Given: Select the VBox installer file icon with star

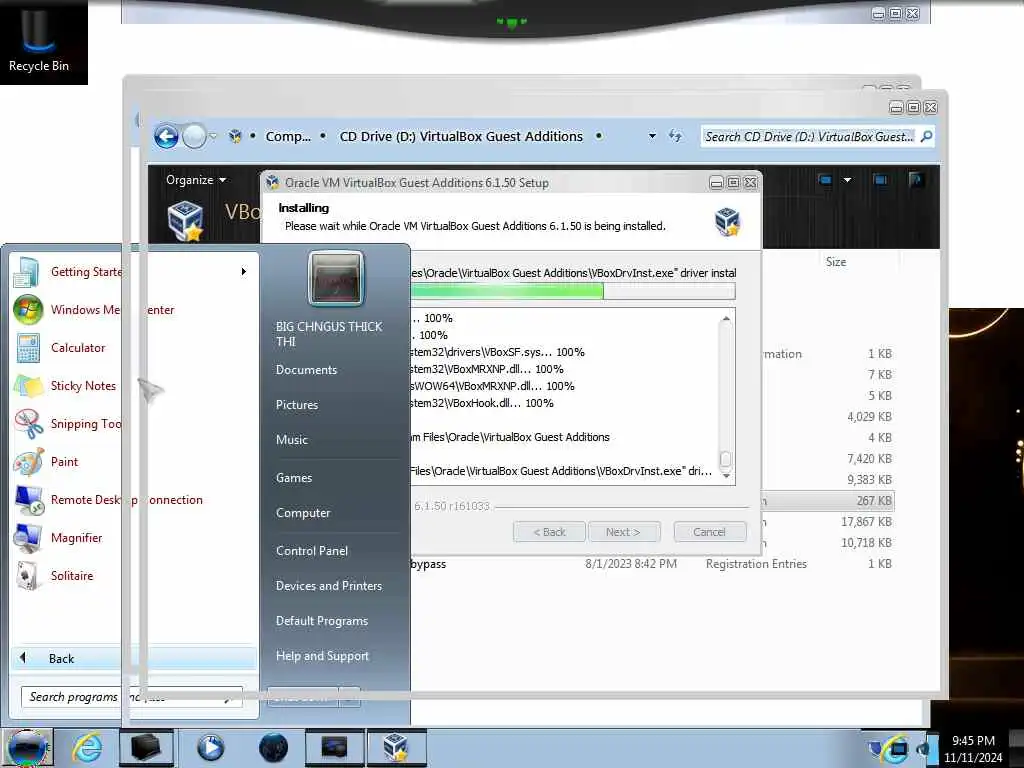Looking at the screenshot, I should 185,220.
